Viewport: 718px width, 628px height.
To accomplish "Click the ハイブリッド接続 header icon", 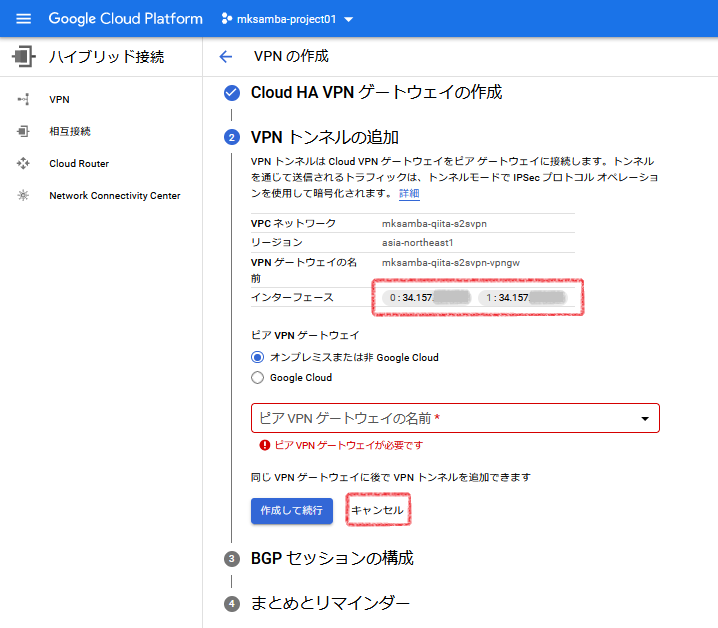I will (23, 57).
